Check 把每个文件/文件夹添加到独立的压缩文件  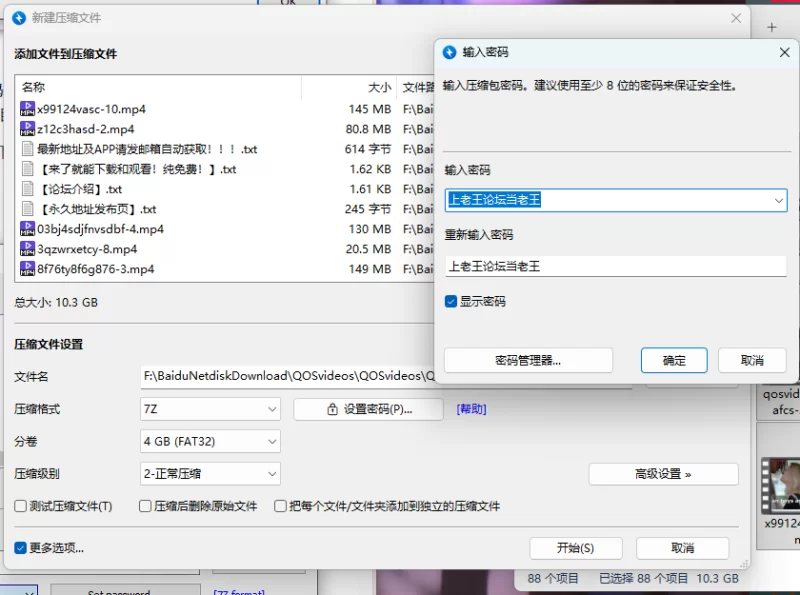(280, 506)
